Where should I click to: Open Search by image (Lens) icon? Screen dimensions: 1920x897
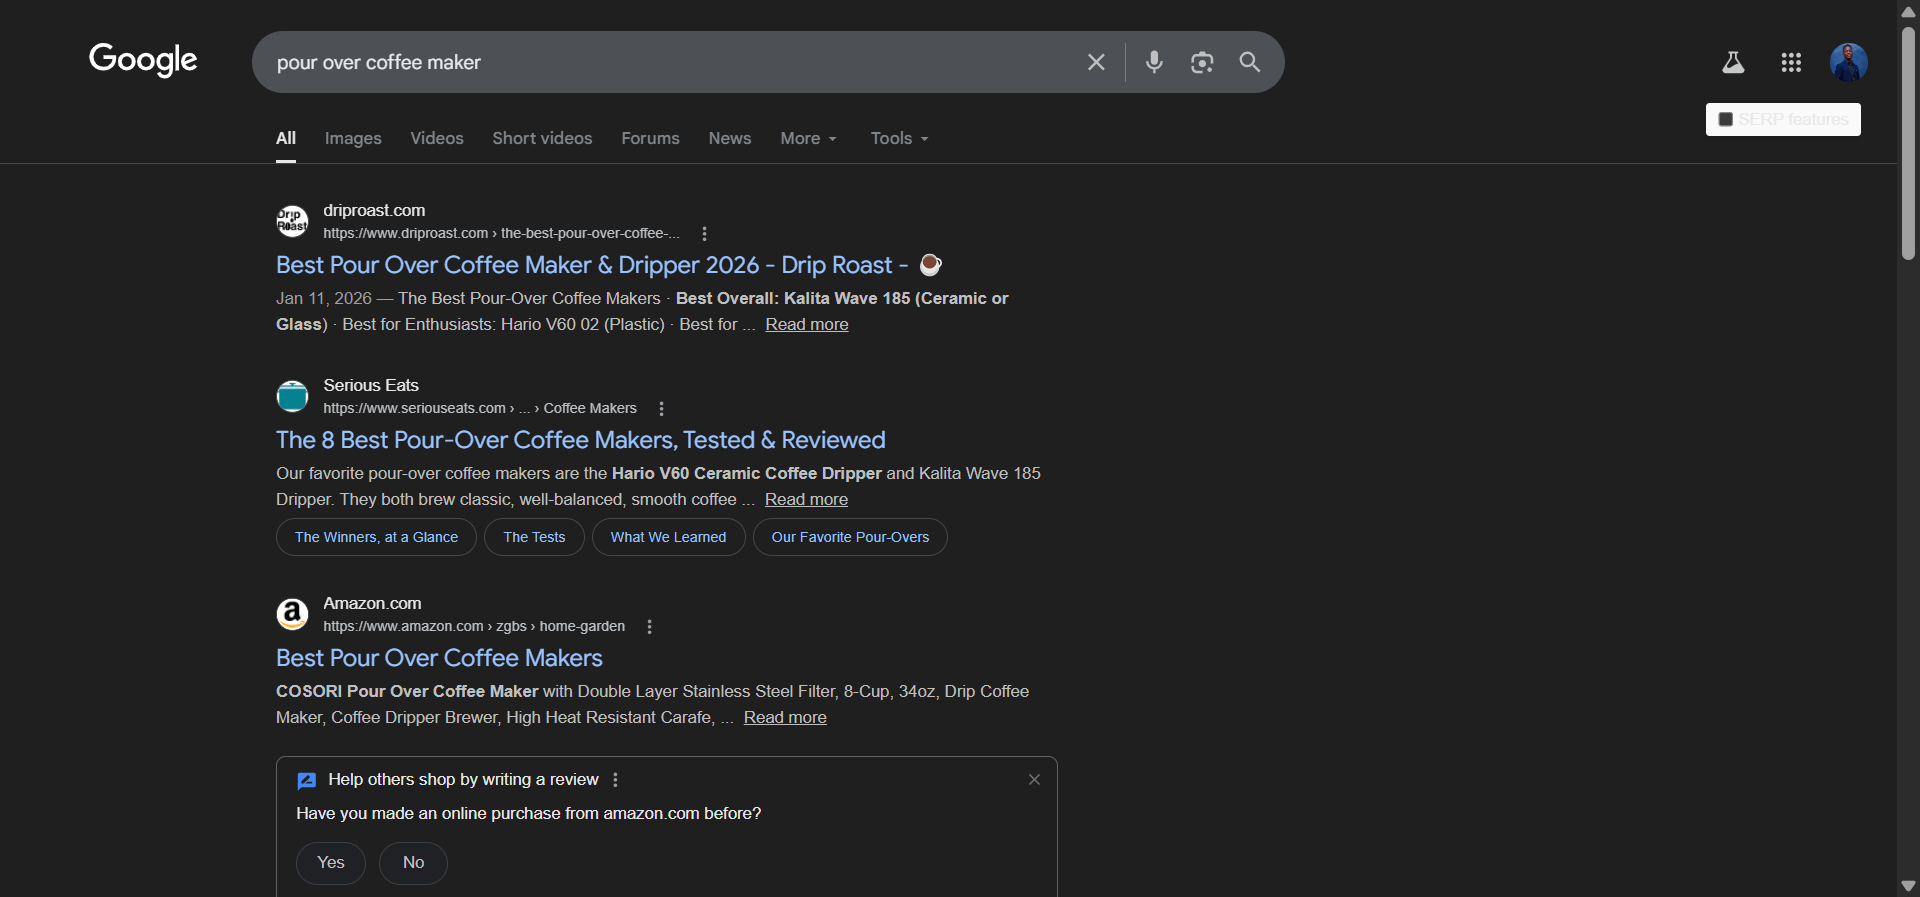tap(1202, 62)
